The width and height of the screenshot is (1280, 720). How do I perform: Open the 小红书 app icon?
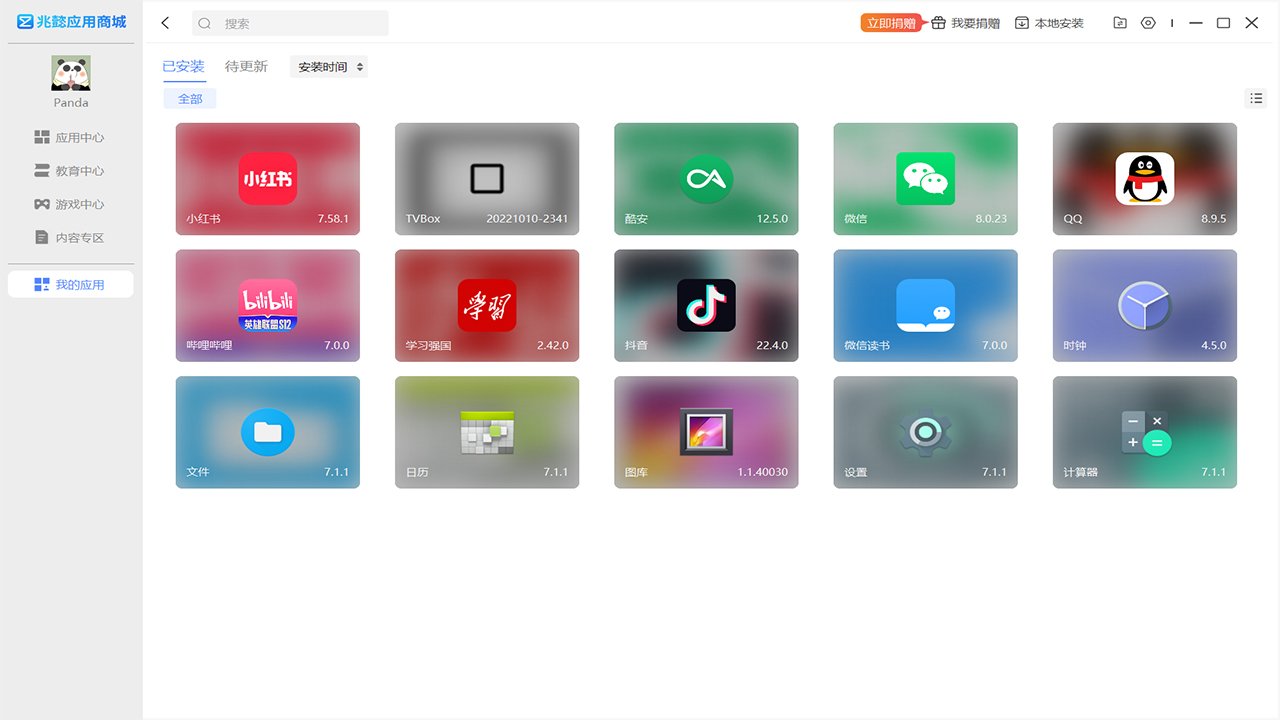268,179
